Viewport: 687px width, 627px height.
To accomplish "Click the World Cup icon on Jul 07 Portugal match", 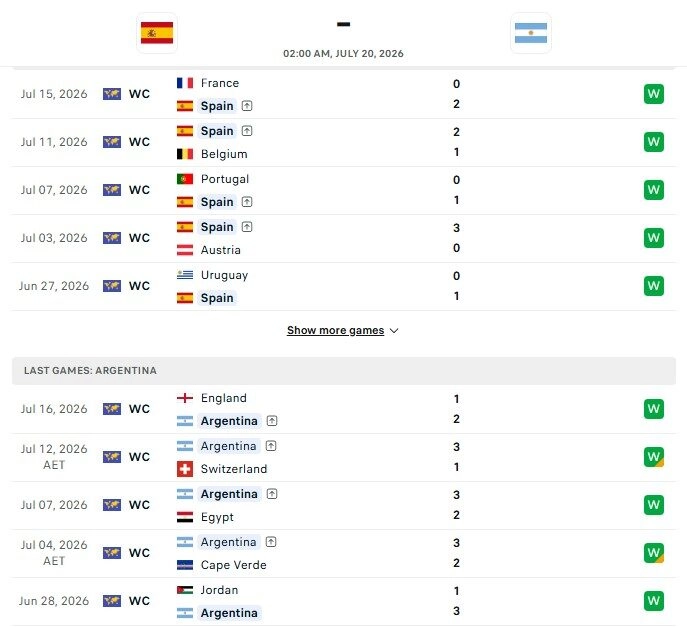I will click(x=112, y=190).
